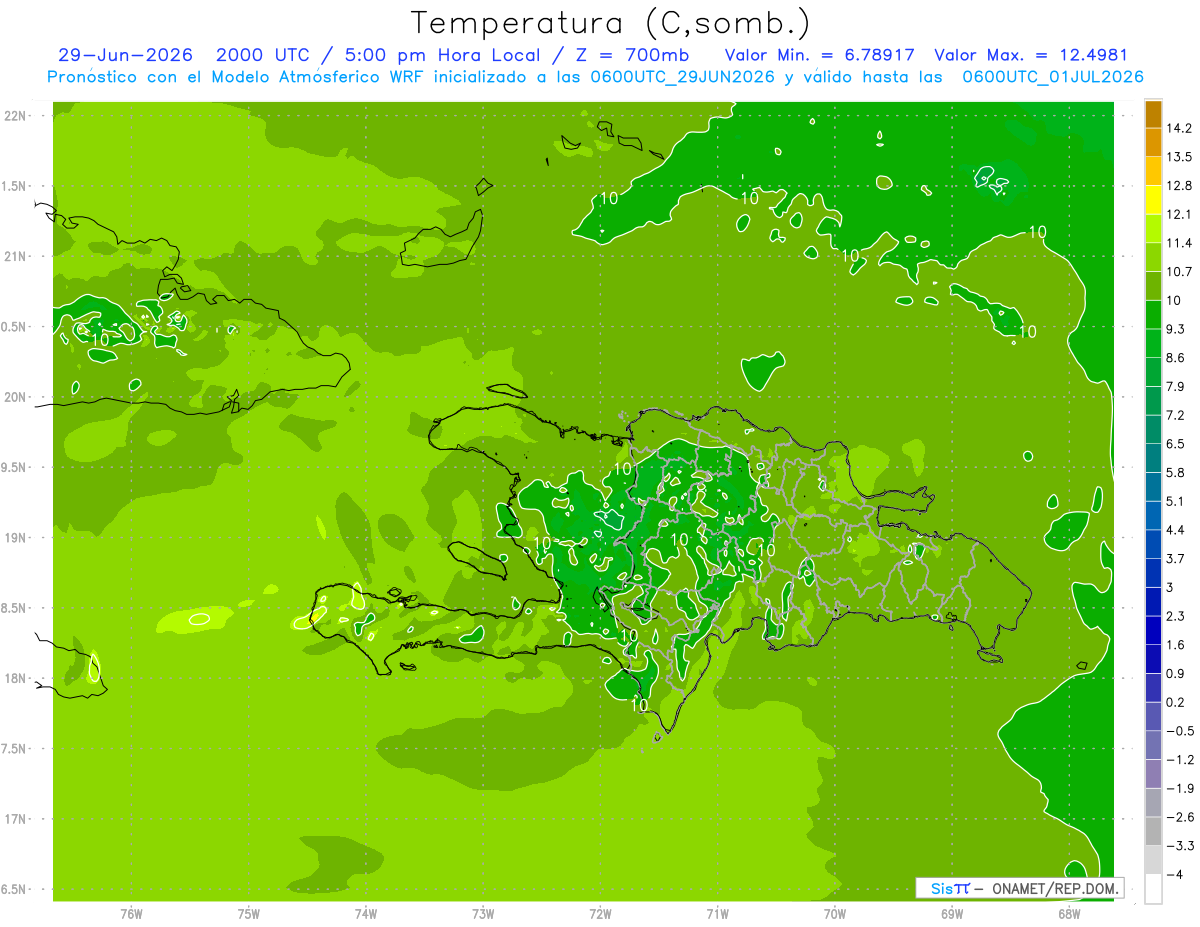The height and width of the screenshot is (927, 1200).
Task: Click the '69W' longitude label
Action: point(952,914)
